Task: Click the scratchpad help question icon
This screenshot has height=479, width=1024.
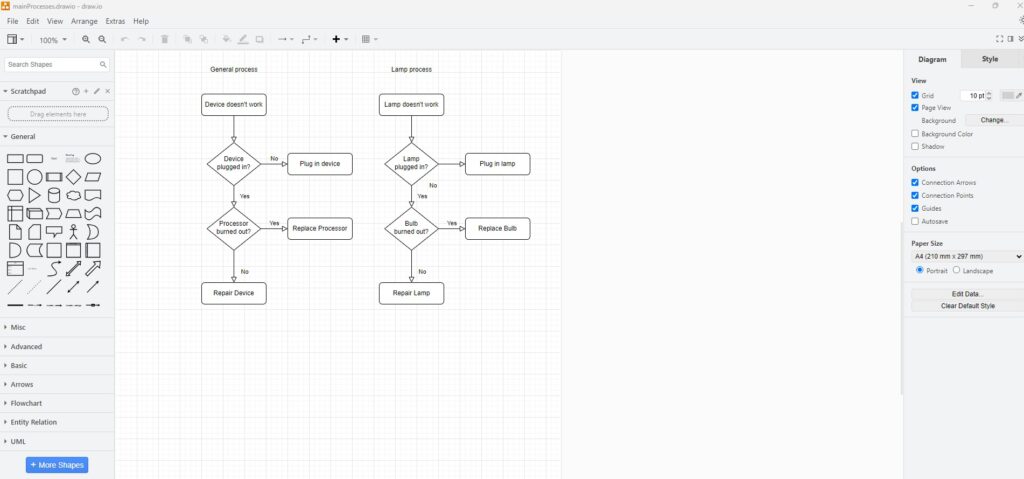Action: [76, 91]
